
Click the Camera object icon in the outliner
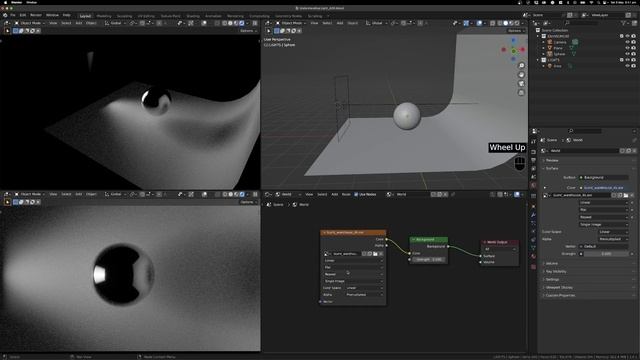pos(550,42)
